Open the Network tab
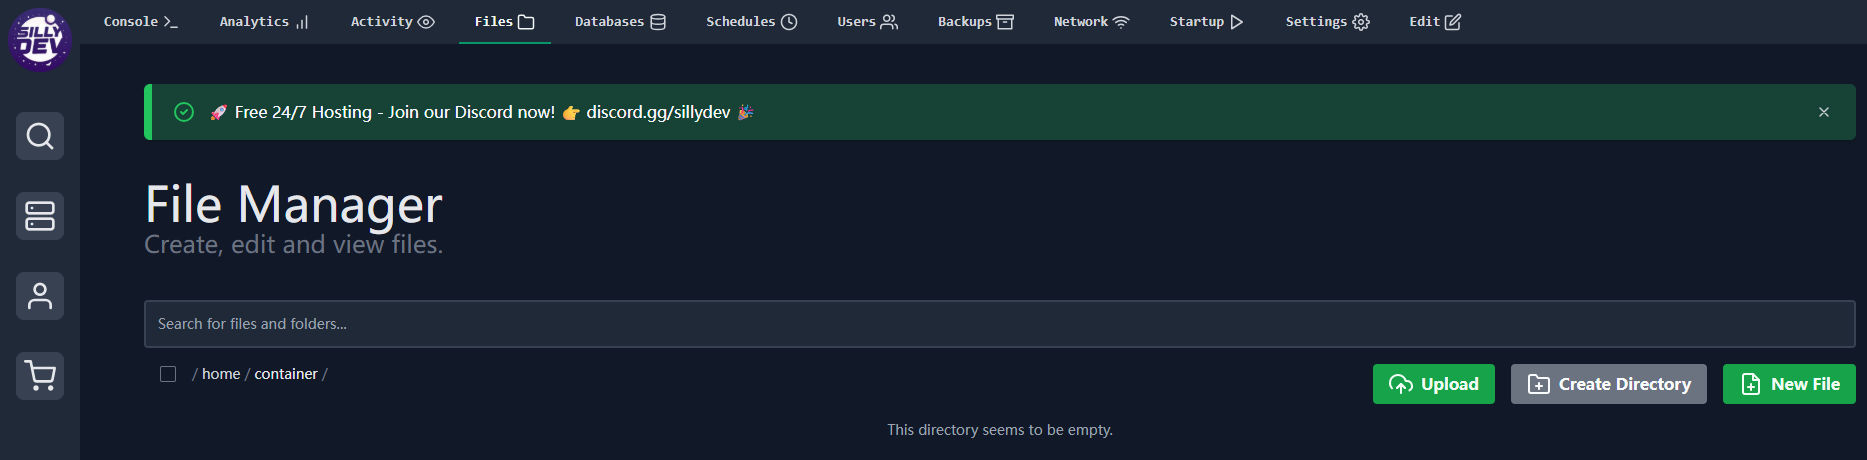This screenshot has width=1867, height=460. [x=1091, y=22]
